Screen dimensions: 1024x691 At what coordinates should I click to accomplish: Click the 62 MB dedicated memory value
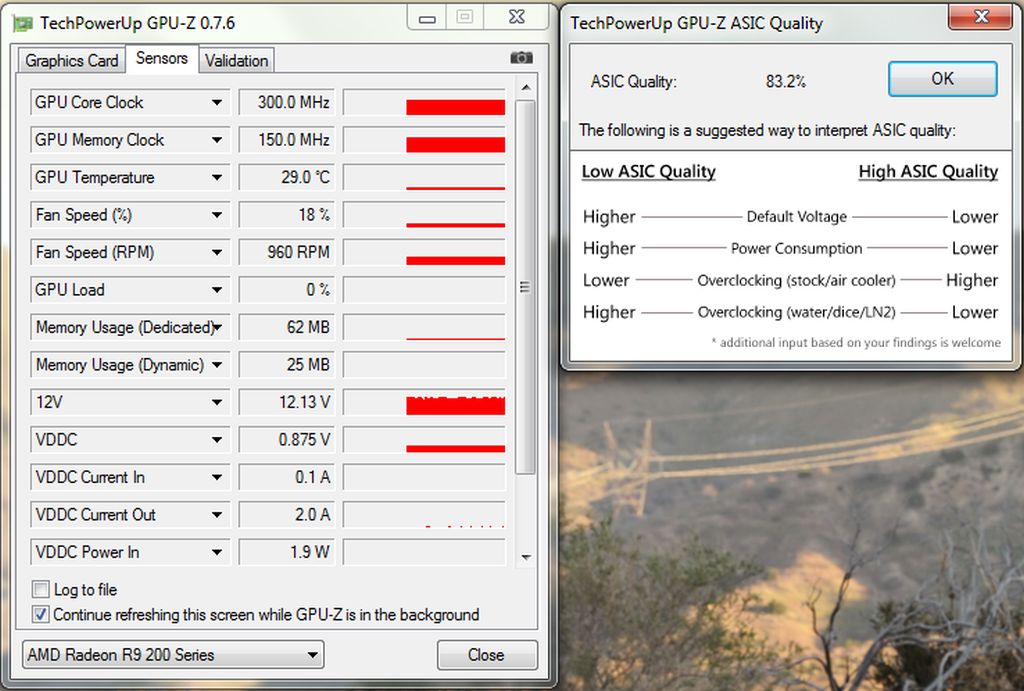tap(287, 327)
